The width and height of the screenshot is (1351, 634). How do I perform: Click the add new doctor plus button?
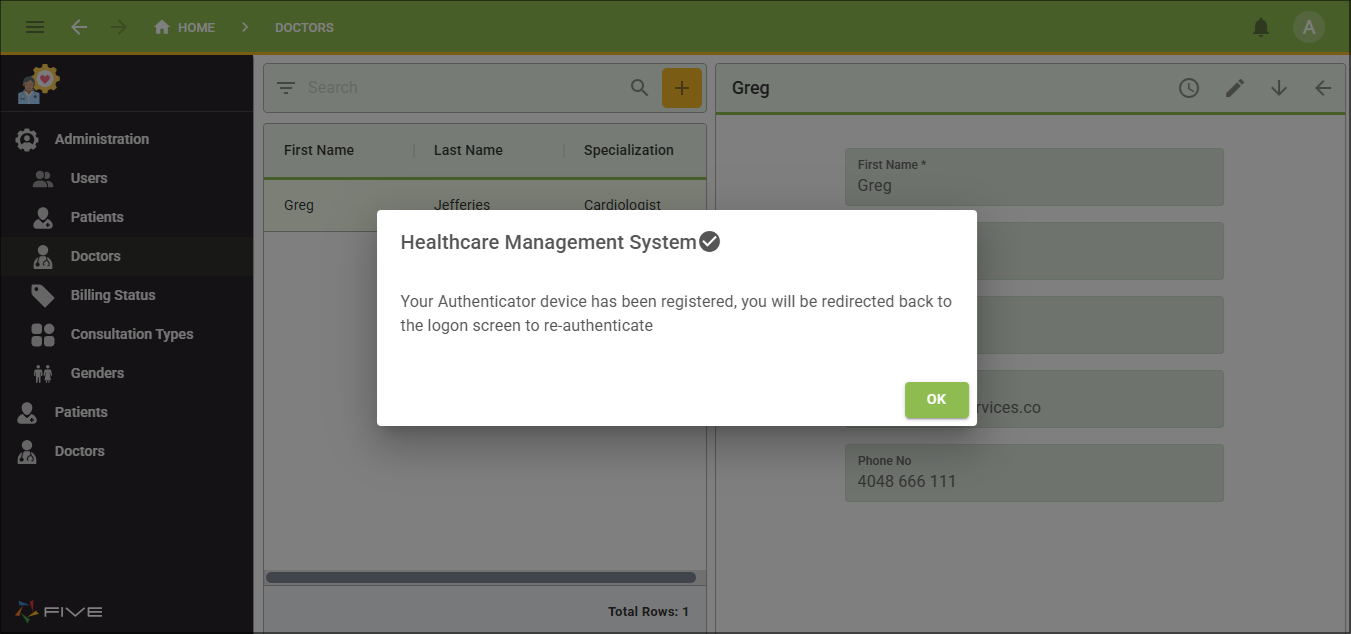tap(682, 87)
